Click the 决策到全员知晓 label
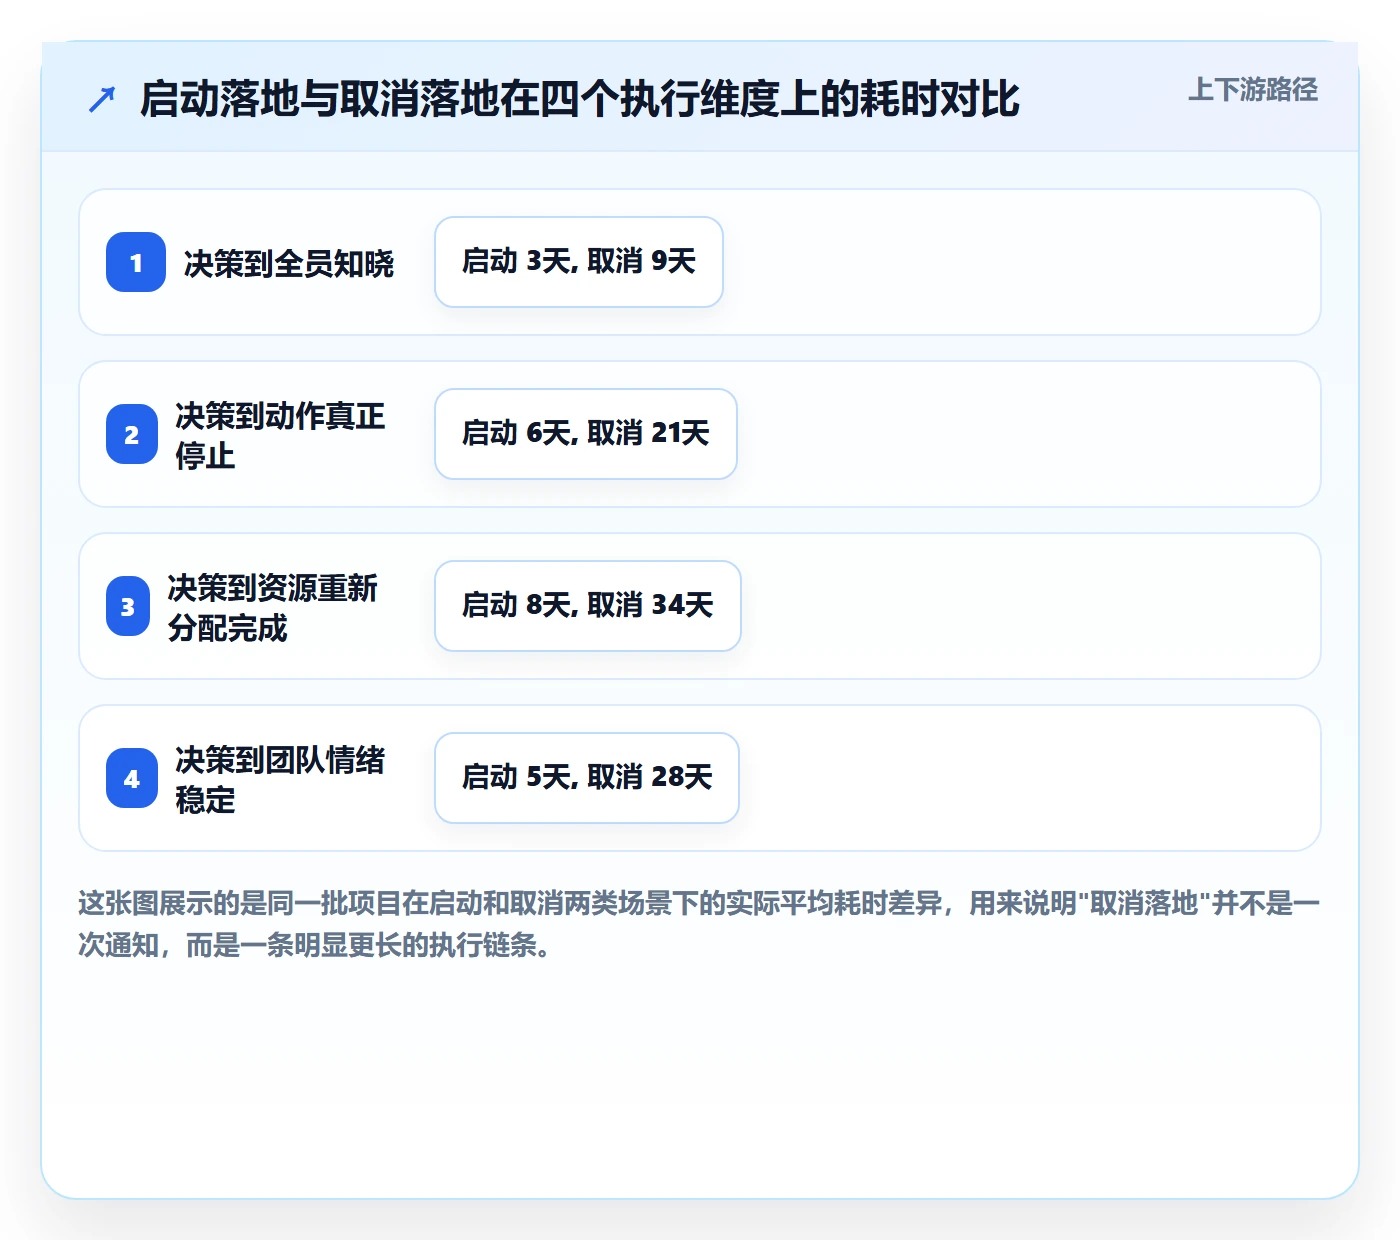 click(x=289, y=263)
